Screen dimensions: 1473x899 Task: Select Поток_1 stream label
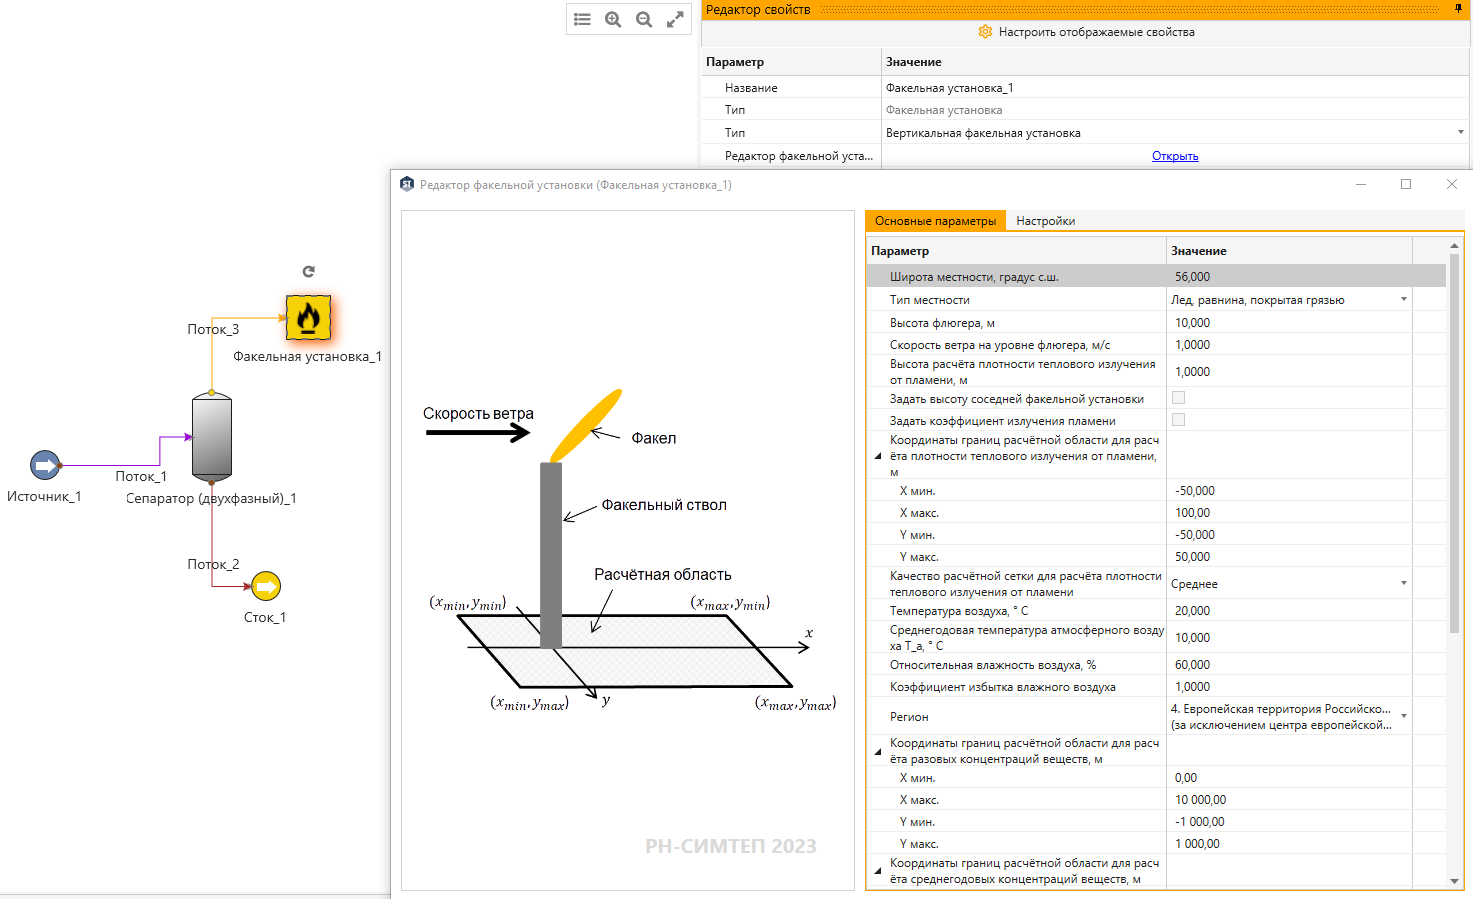pyautogui.click(x=141, y=476)
